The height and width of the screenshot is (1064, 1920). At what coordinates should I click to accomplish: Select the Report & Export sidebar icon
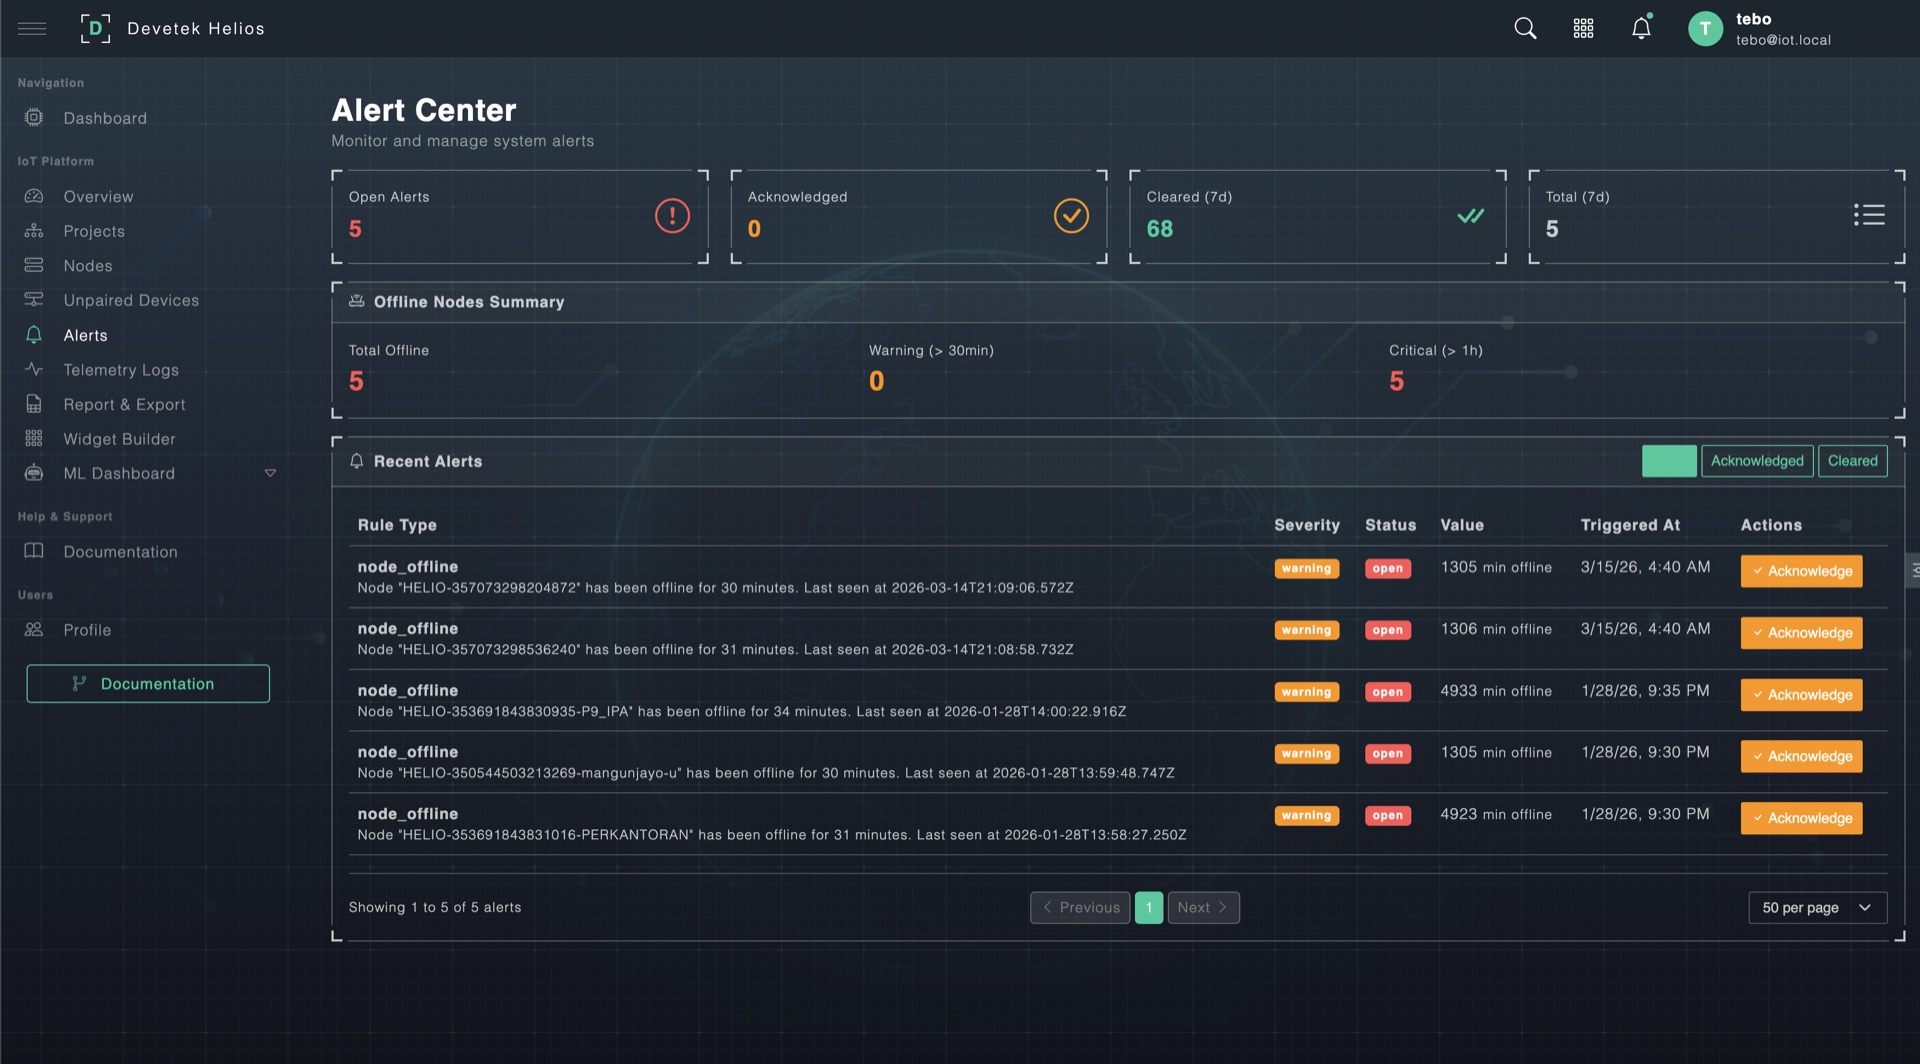(x=33, y=404)
